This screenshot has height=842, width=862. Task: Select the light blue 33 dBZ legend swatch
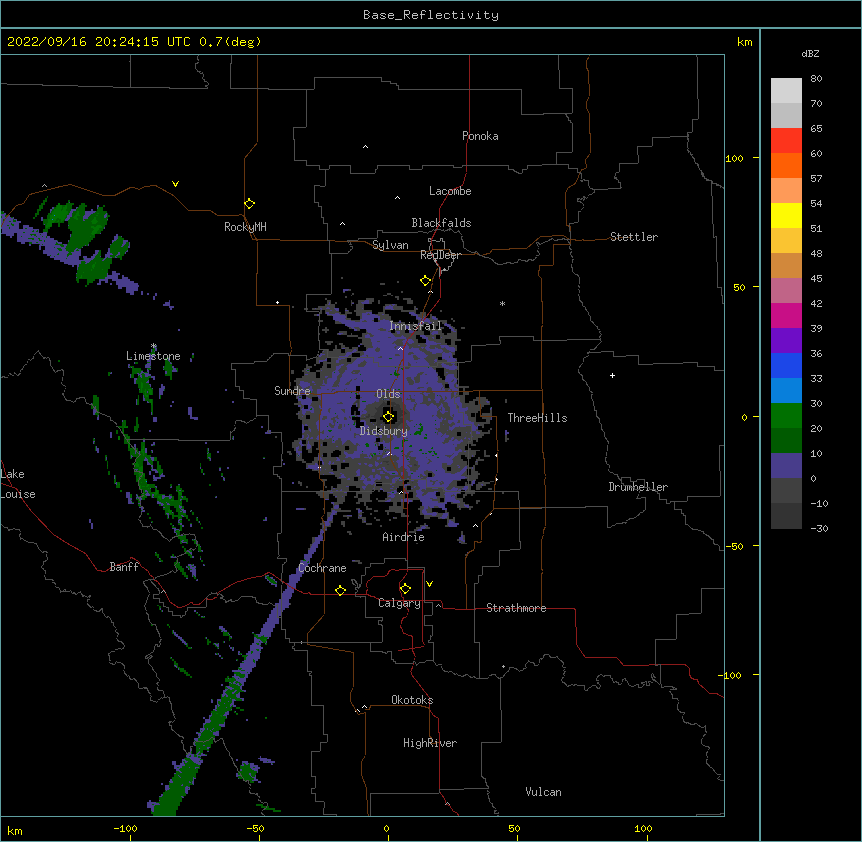[x=786, y=391]
